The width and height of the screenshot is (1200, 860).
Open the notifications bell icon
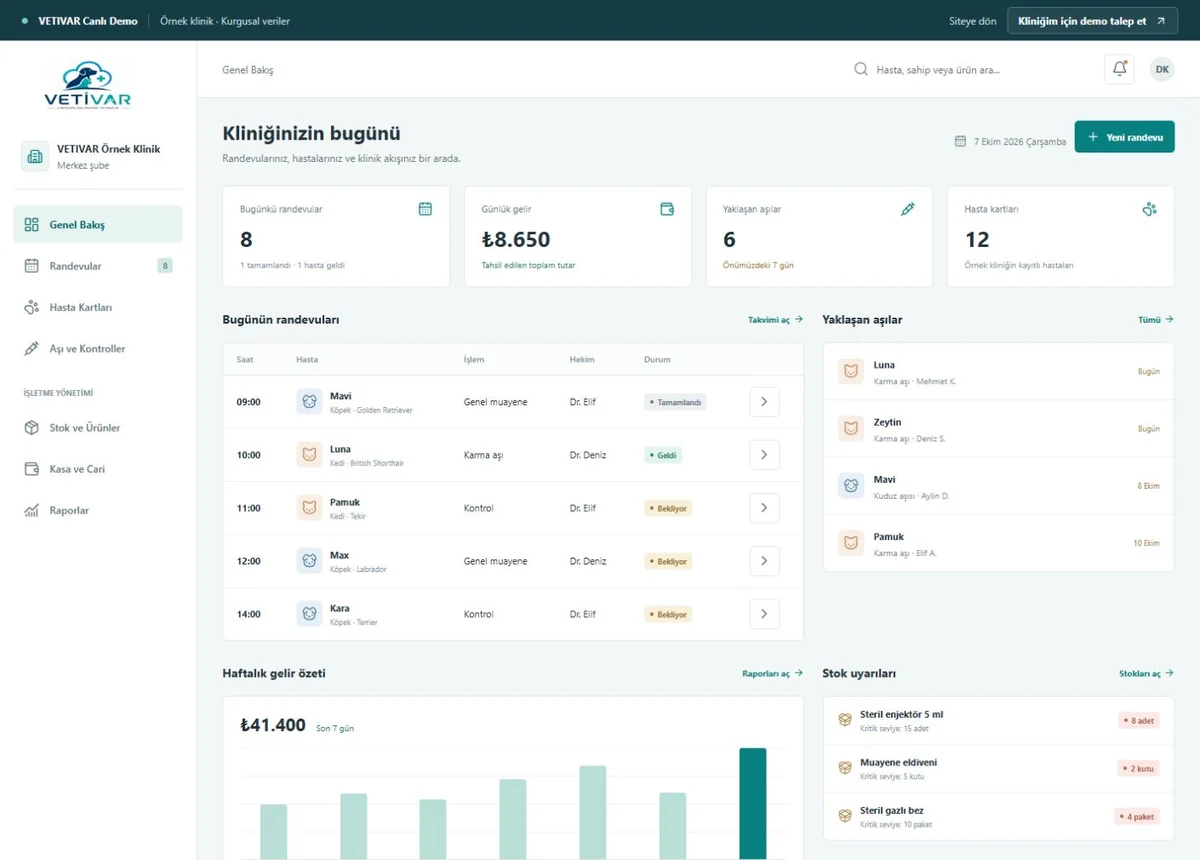click(1119, 69)
